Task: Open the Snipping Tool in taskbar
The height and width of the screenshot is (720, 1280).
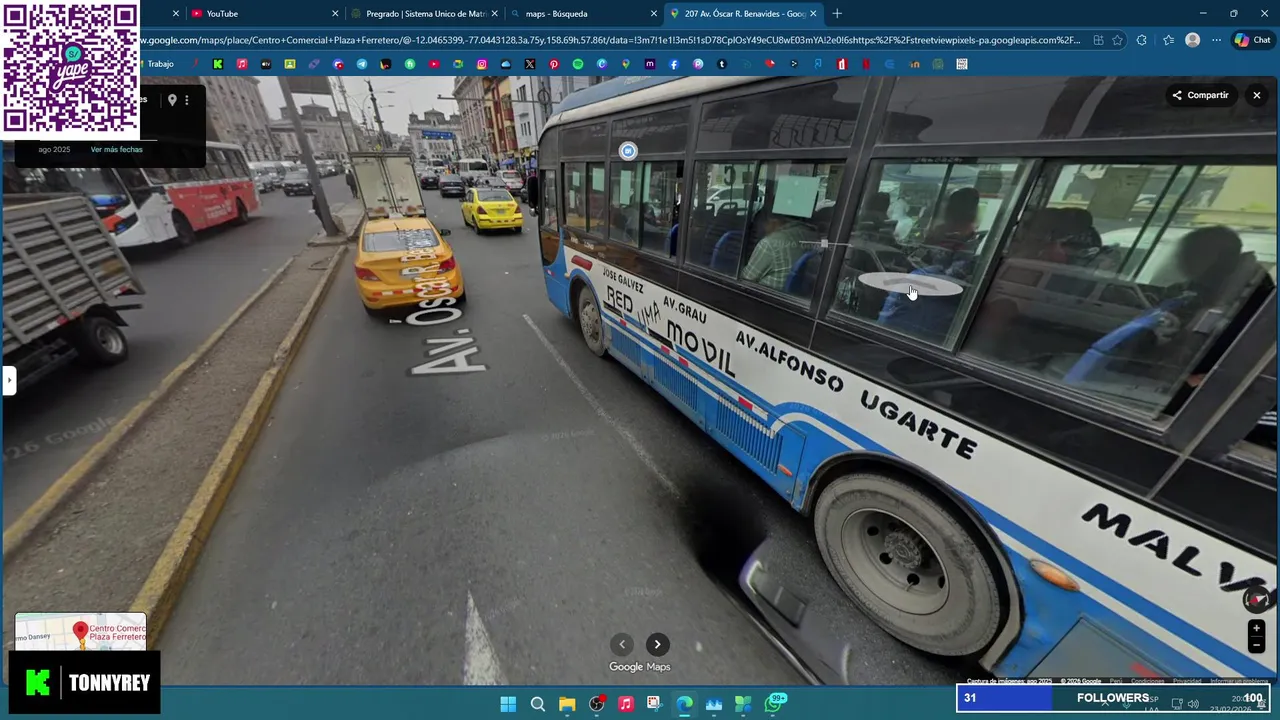Action: [x=654, y=704]
